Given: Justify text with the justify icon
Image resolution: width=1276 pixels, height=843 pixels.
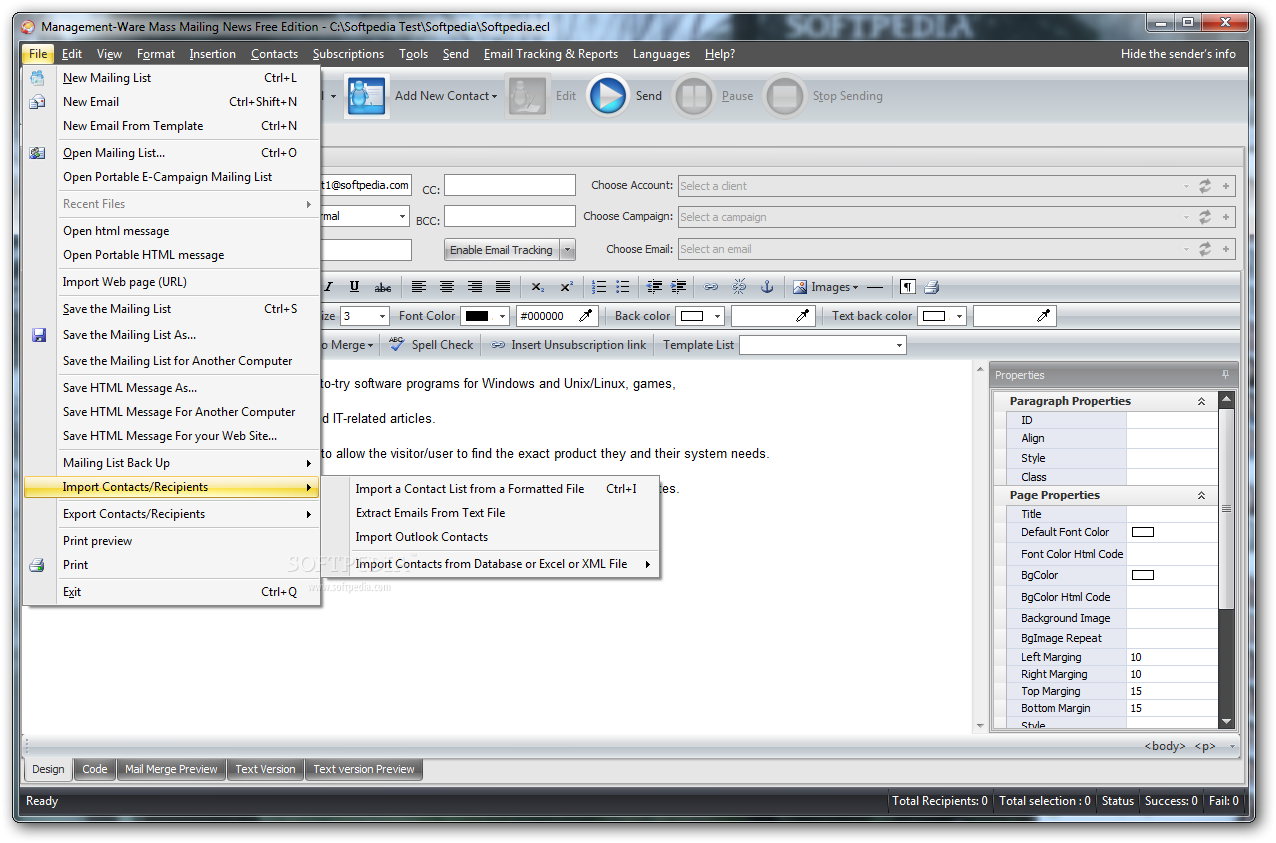Looking at the screenshot, I should point(503,287).
